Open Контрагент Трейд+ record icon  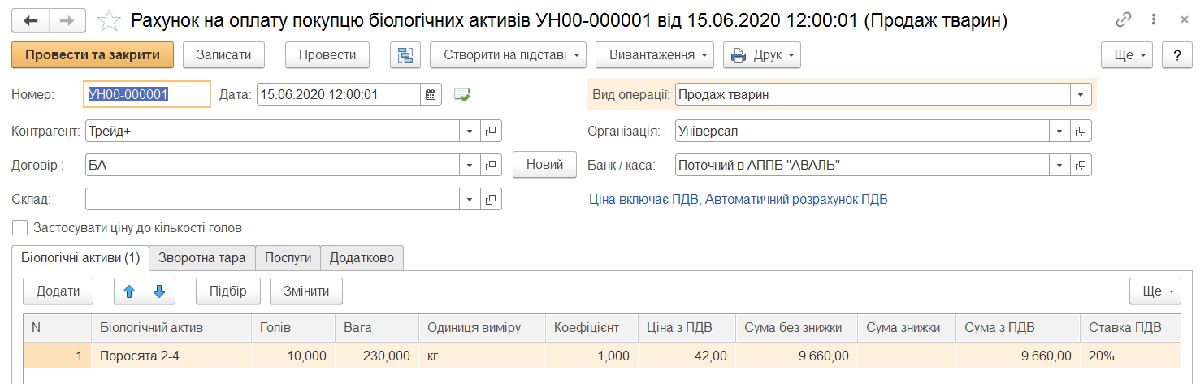coord(491,131)
